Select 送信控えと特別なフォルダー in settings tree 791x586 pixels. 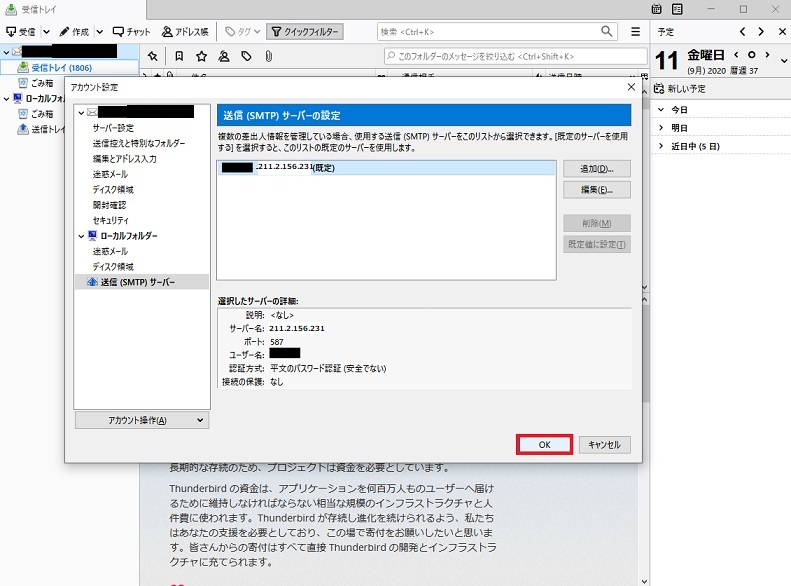pos(139,143)
